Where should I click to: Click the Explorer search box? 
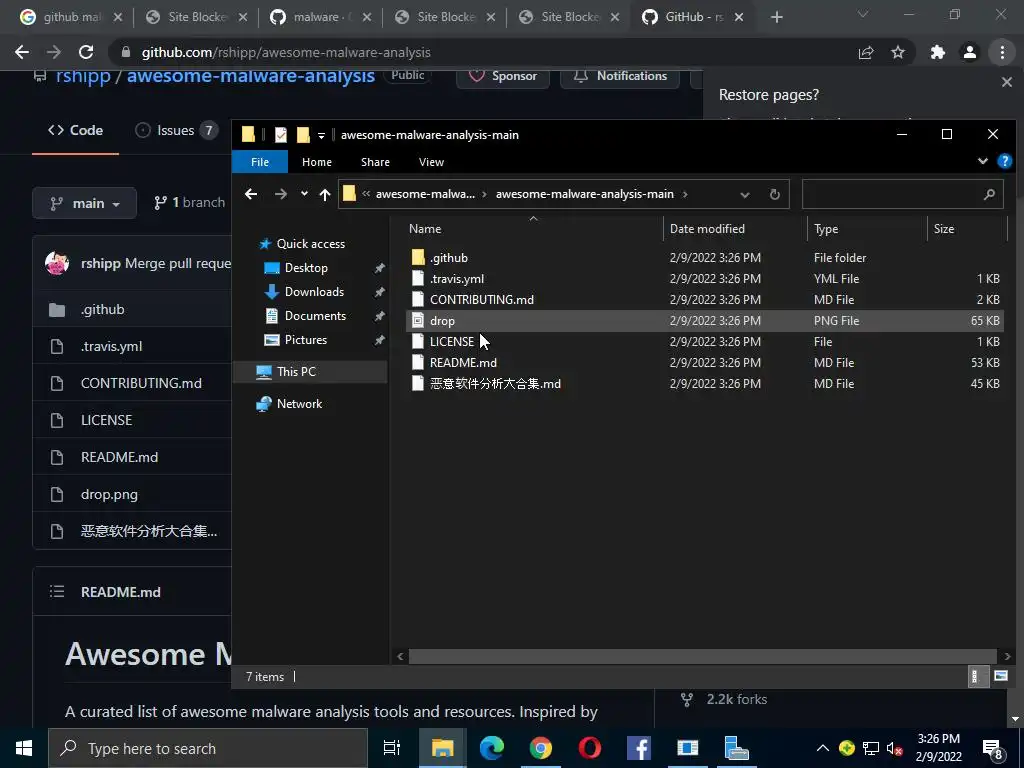[902, 194]
